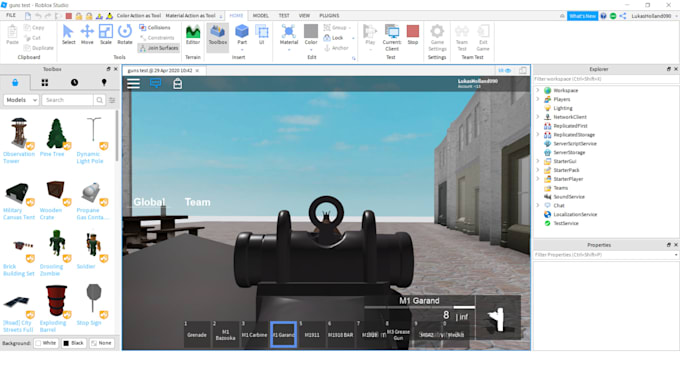Open the Models category dropdown
Viewport: 680px width, 365px height.
coord(21,100)
